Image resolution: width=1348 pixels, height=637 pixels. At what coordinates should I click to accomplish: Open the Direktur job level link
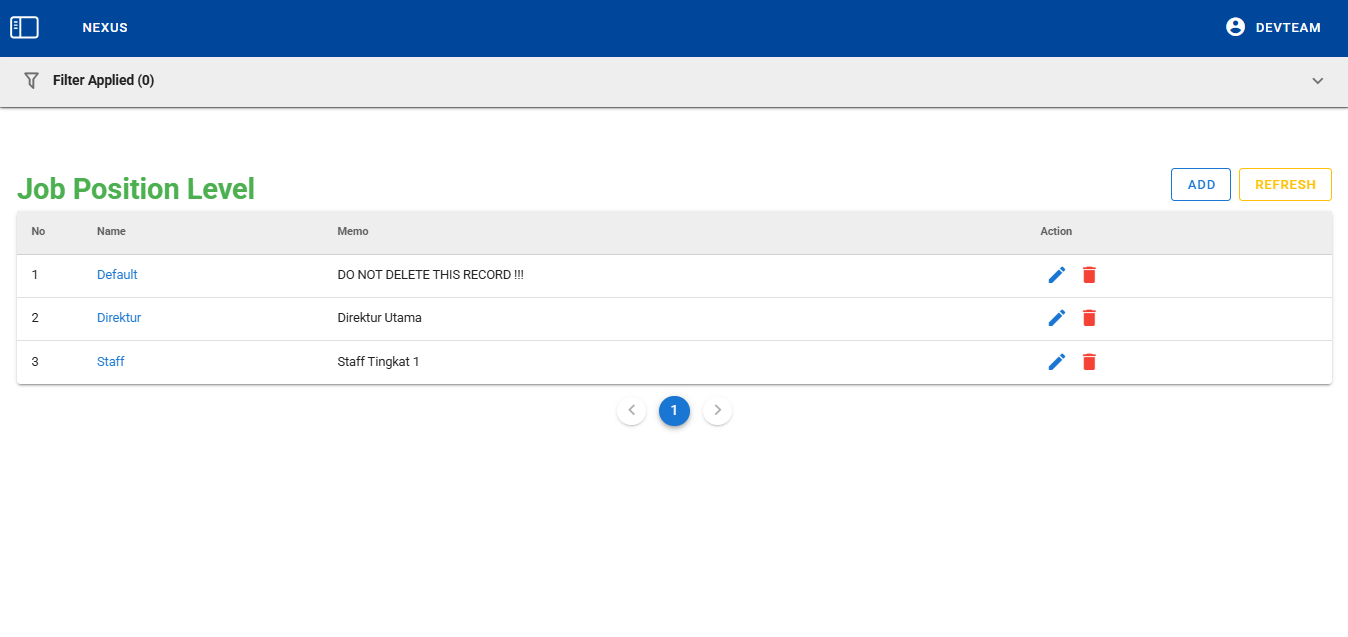click(119, 318)
